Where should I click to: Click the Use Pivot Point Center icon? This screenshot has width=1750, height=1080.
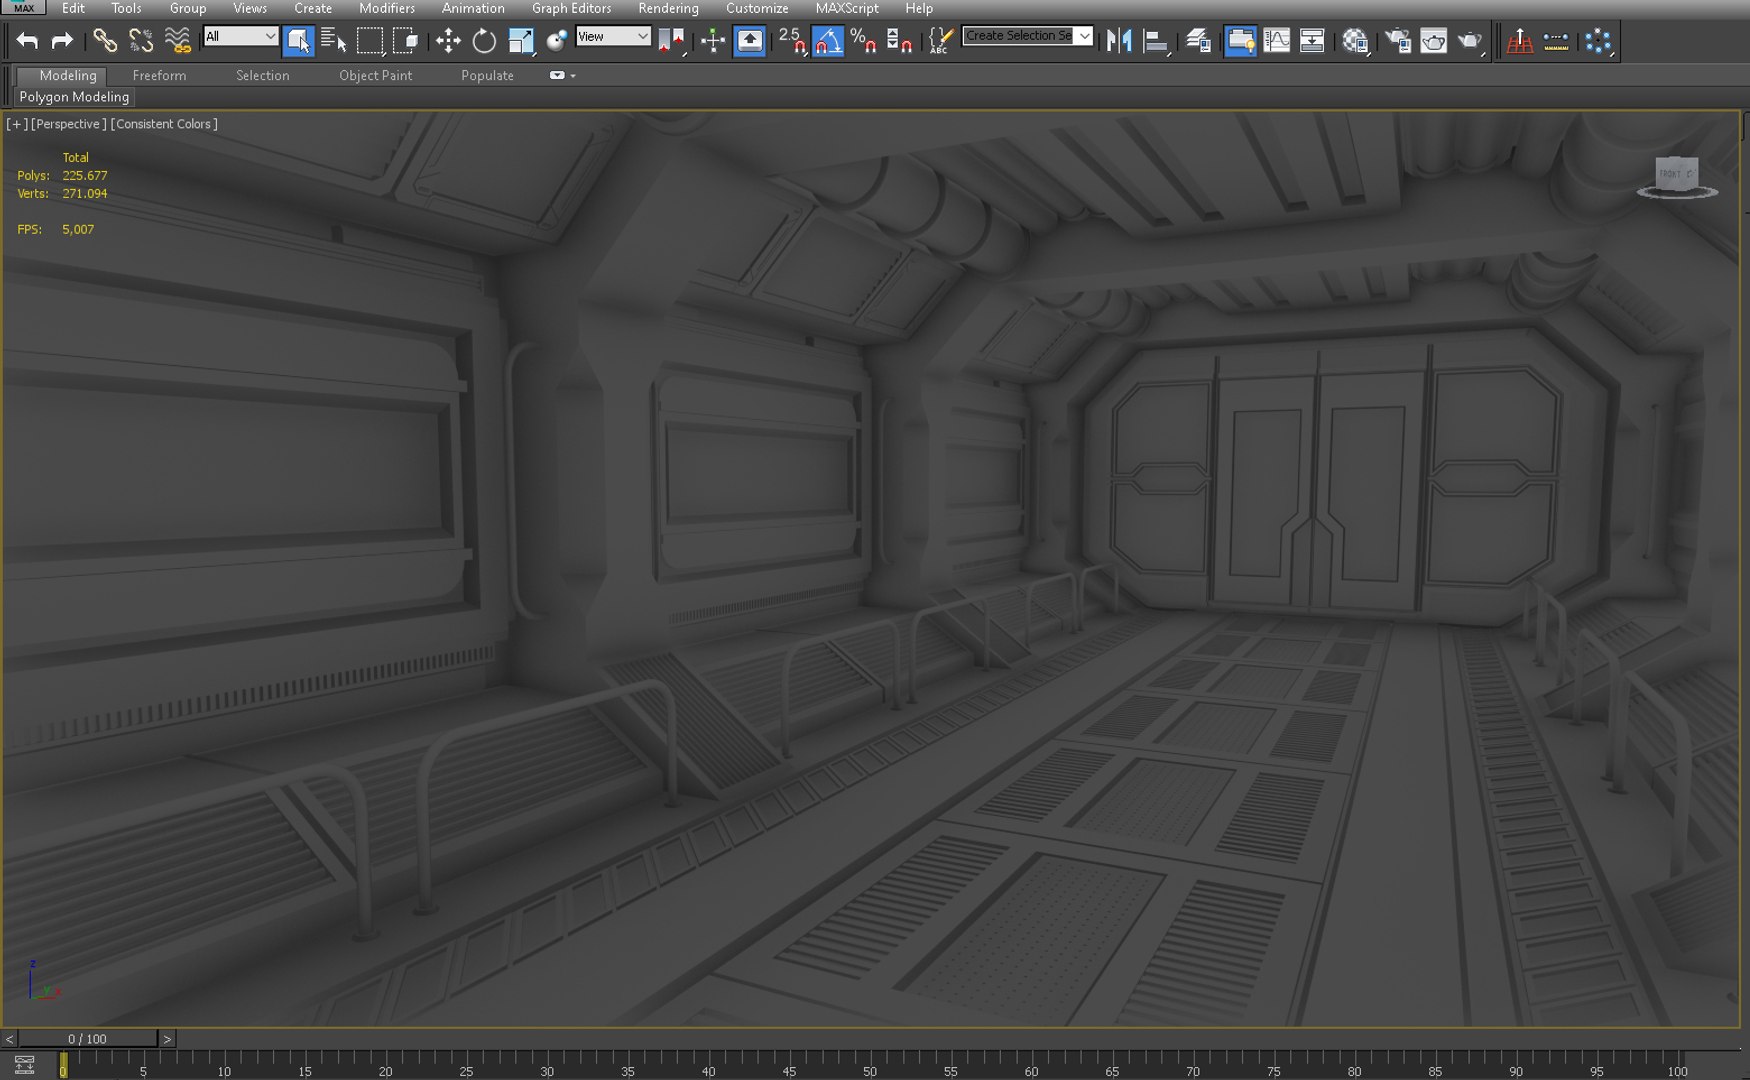(671, 41)
